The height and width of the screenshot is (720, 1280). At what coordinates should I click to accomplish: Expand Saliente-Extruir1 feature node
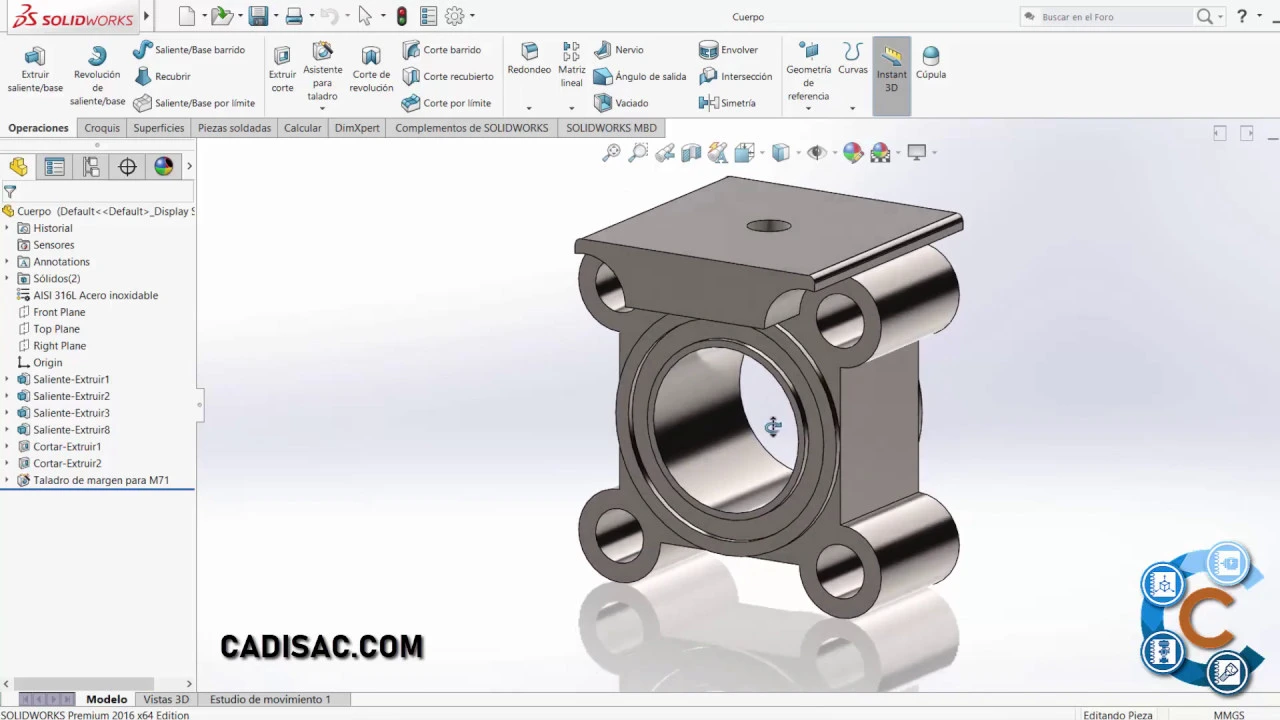7,380
